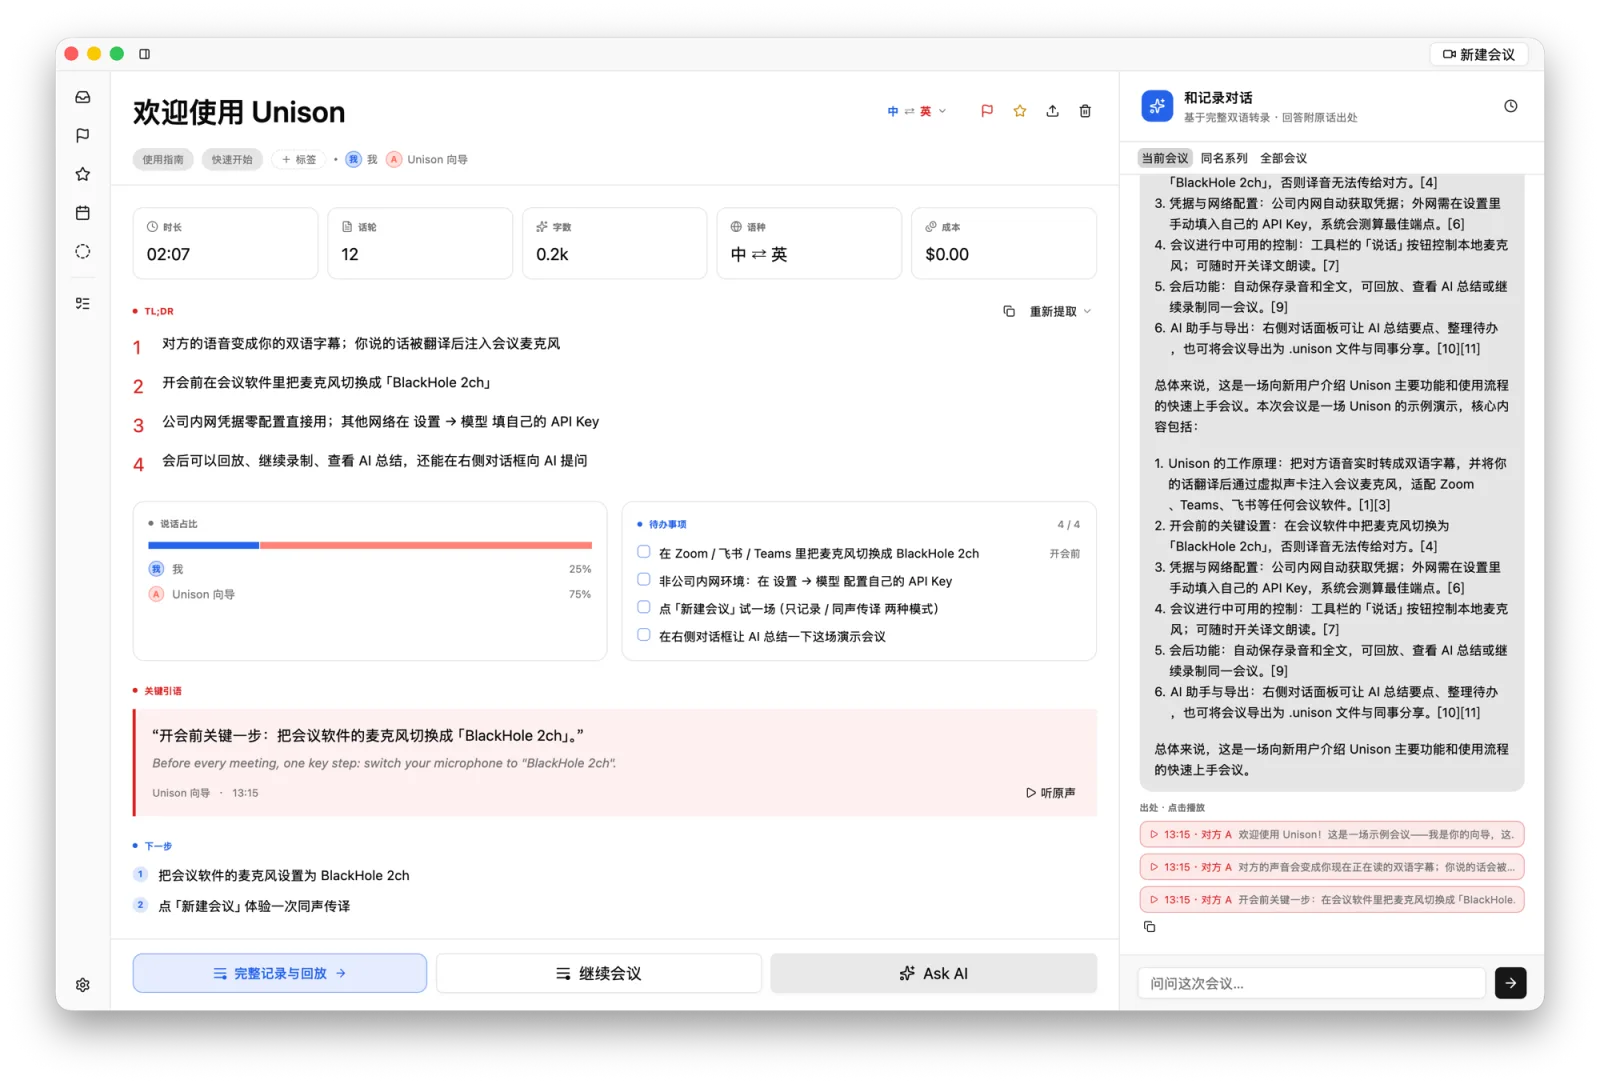Click 继续会议 button
The height and width of the screenshot is (1084, 1600).
pos(598,973)
